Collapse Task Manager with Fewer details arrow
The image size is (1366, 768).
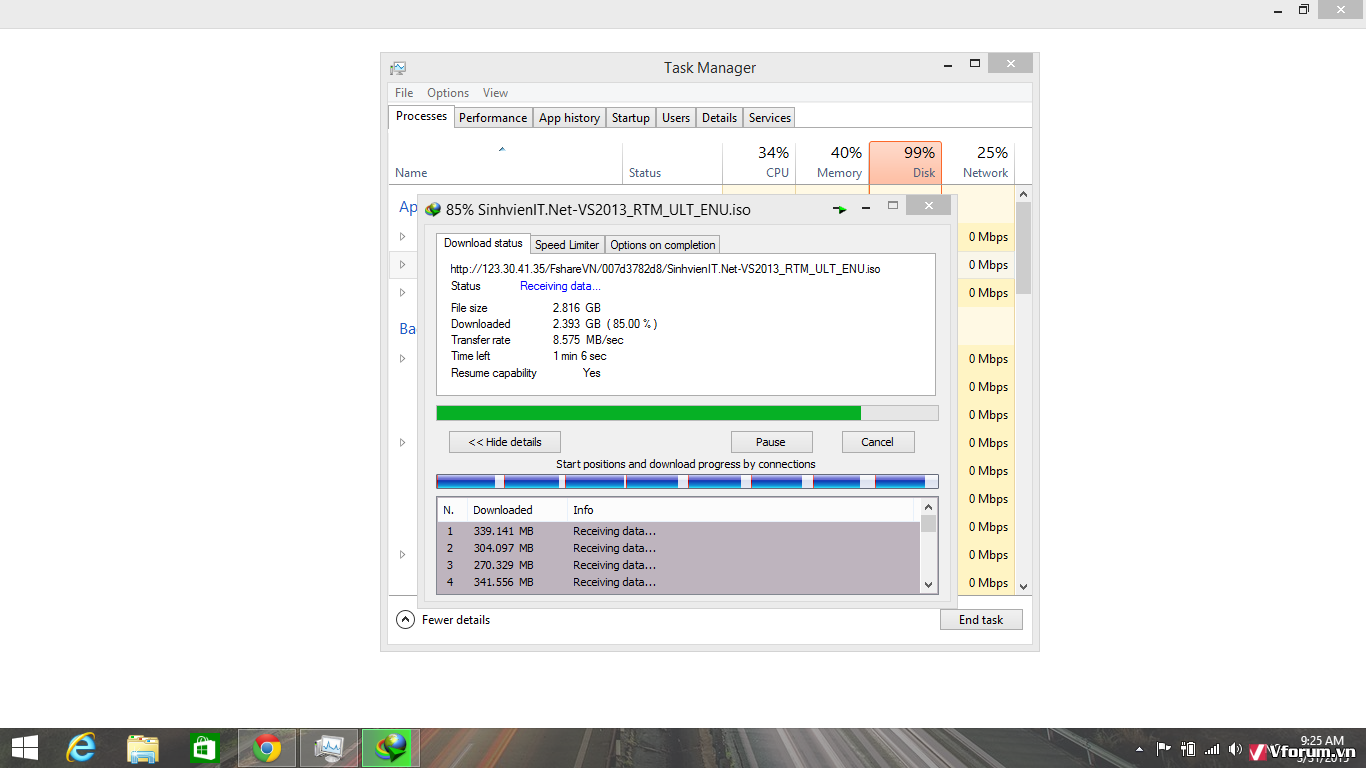405,619
